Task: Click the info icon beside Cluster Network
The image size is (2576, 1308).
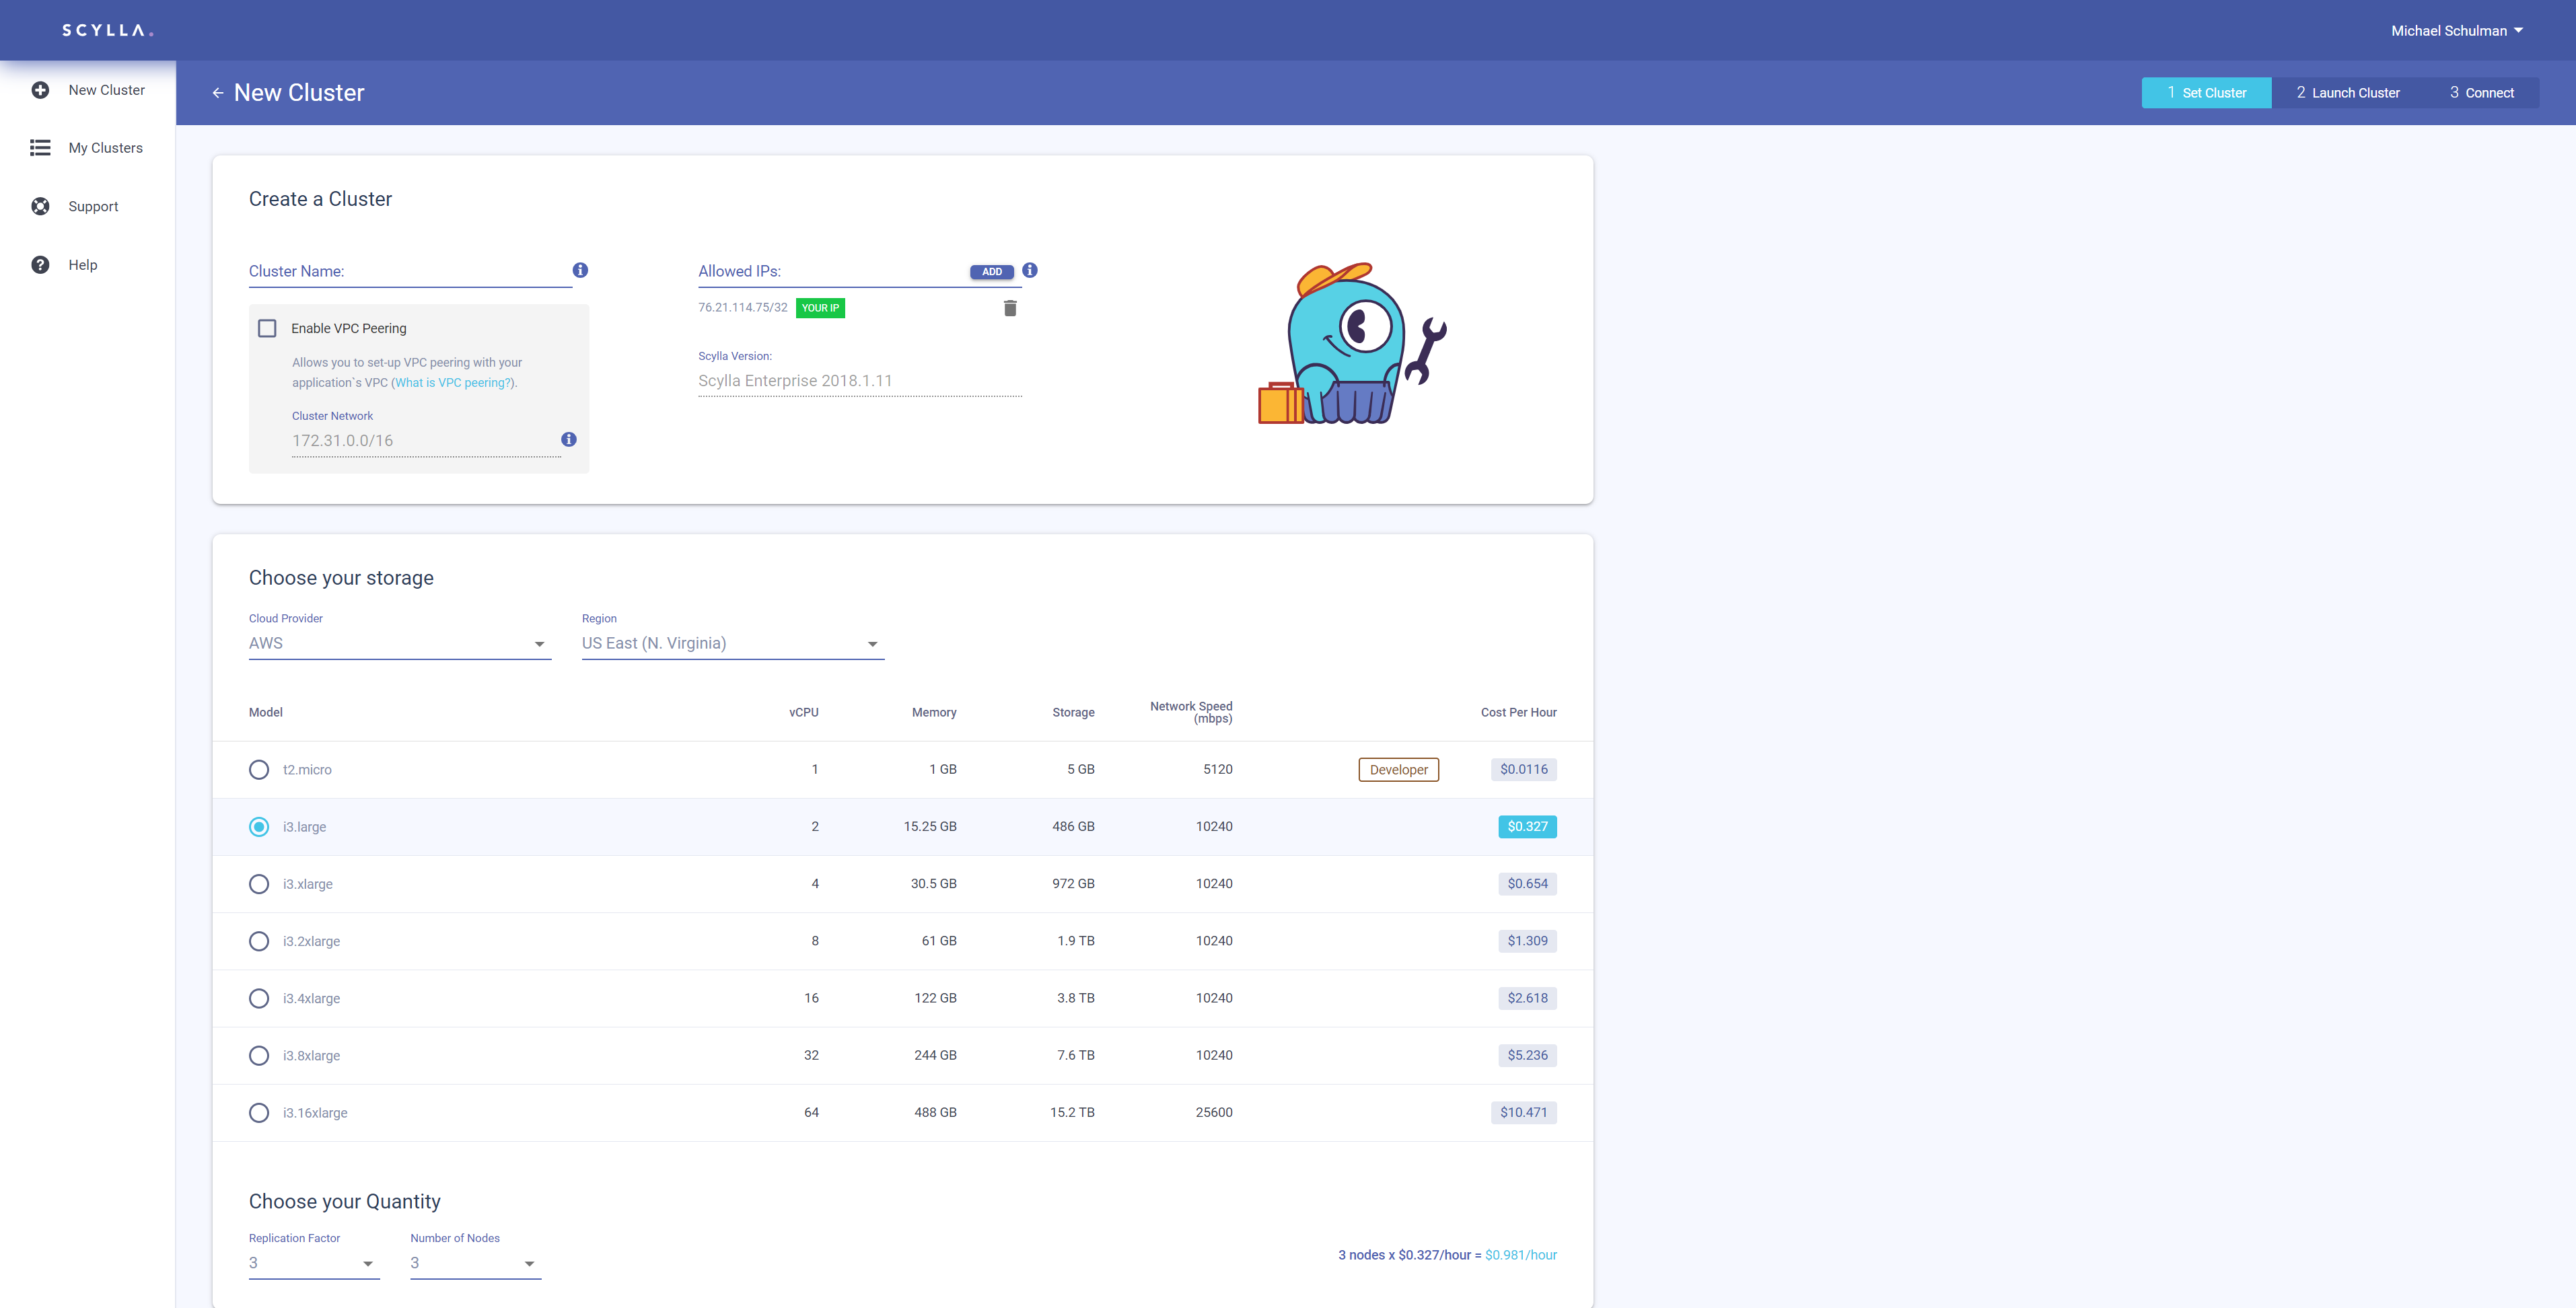Action: coord(569,439)
